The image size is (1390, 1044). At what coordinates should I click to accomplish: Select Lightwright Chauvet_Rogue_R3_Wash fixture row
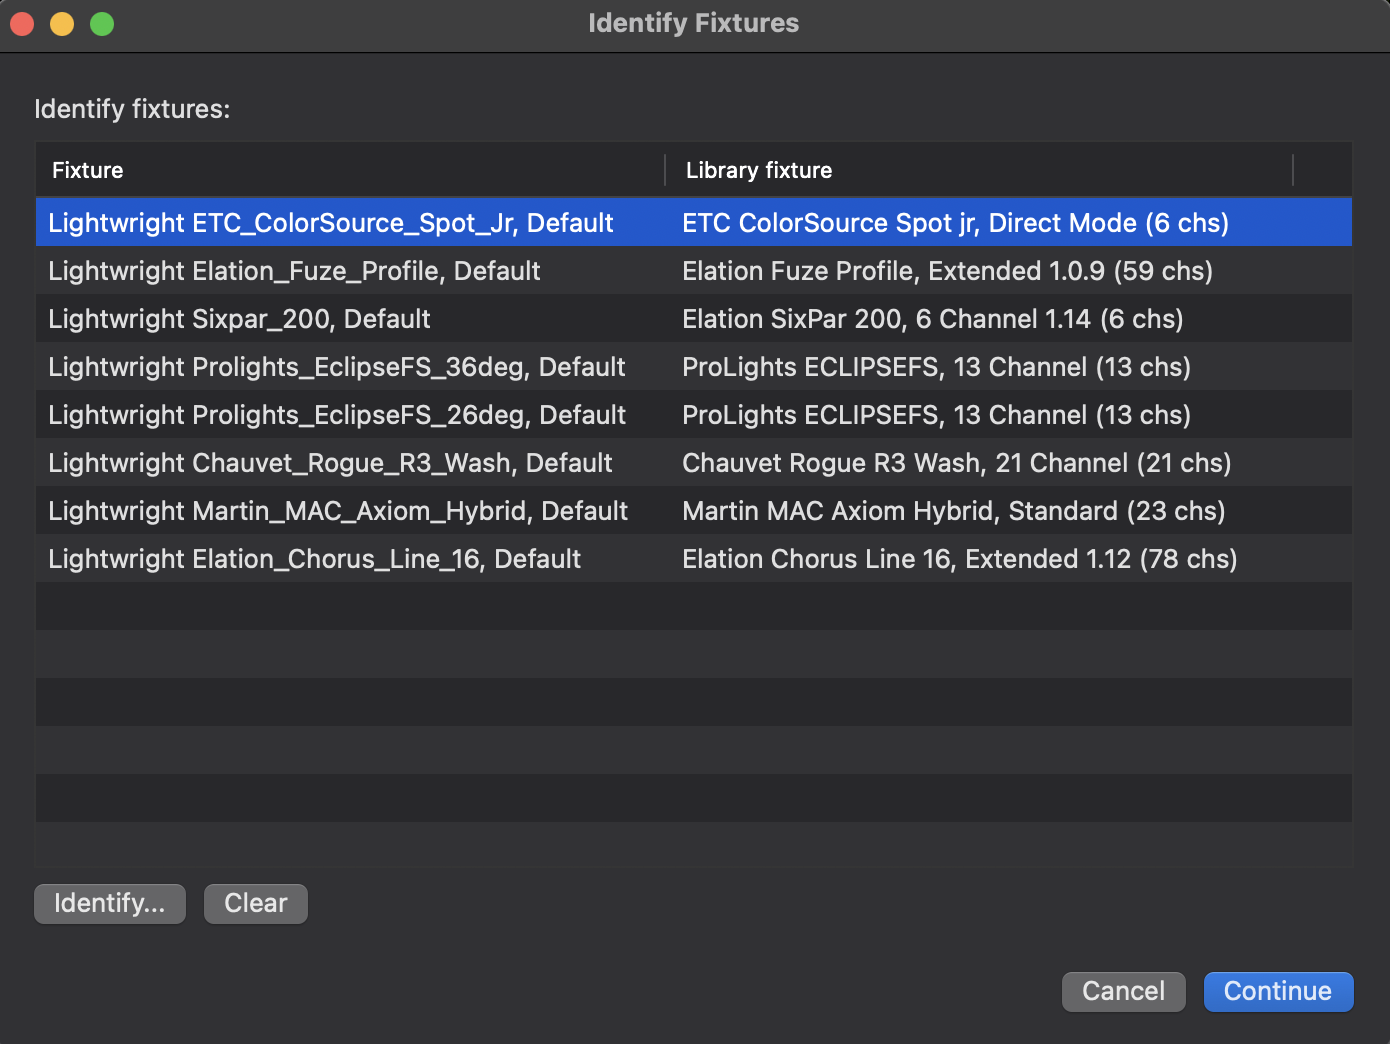tap(330, 463)
